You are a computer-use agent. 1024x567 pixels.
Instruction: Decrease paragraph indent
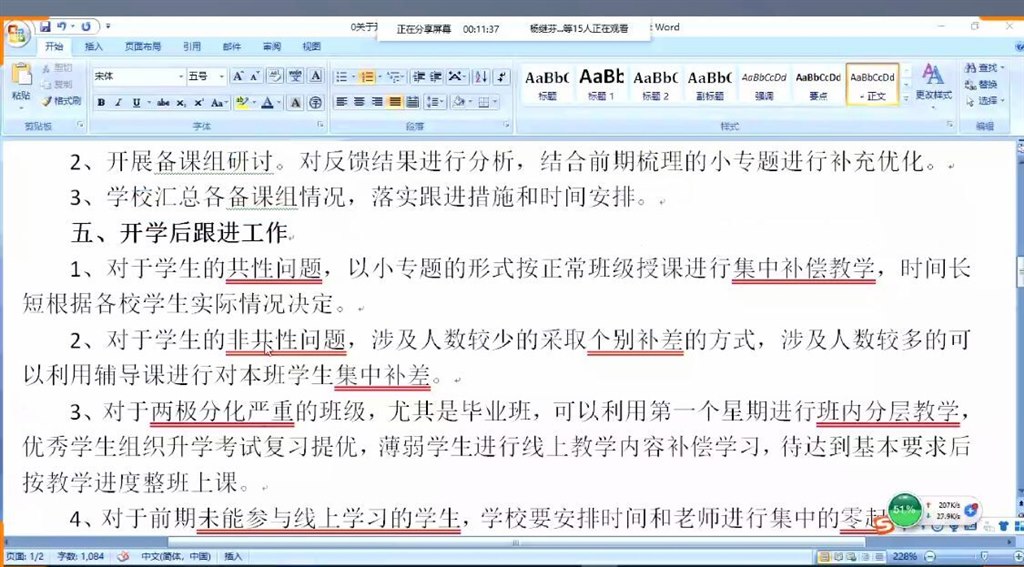[419, 76]
